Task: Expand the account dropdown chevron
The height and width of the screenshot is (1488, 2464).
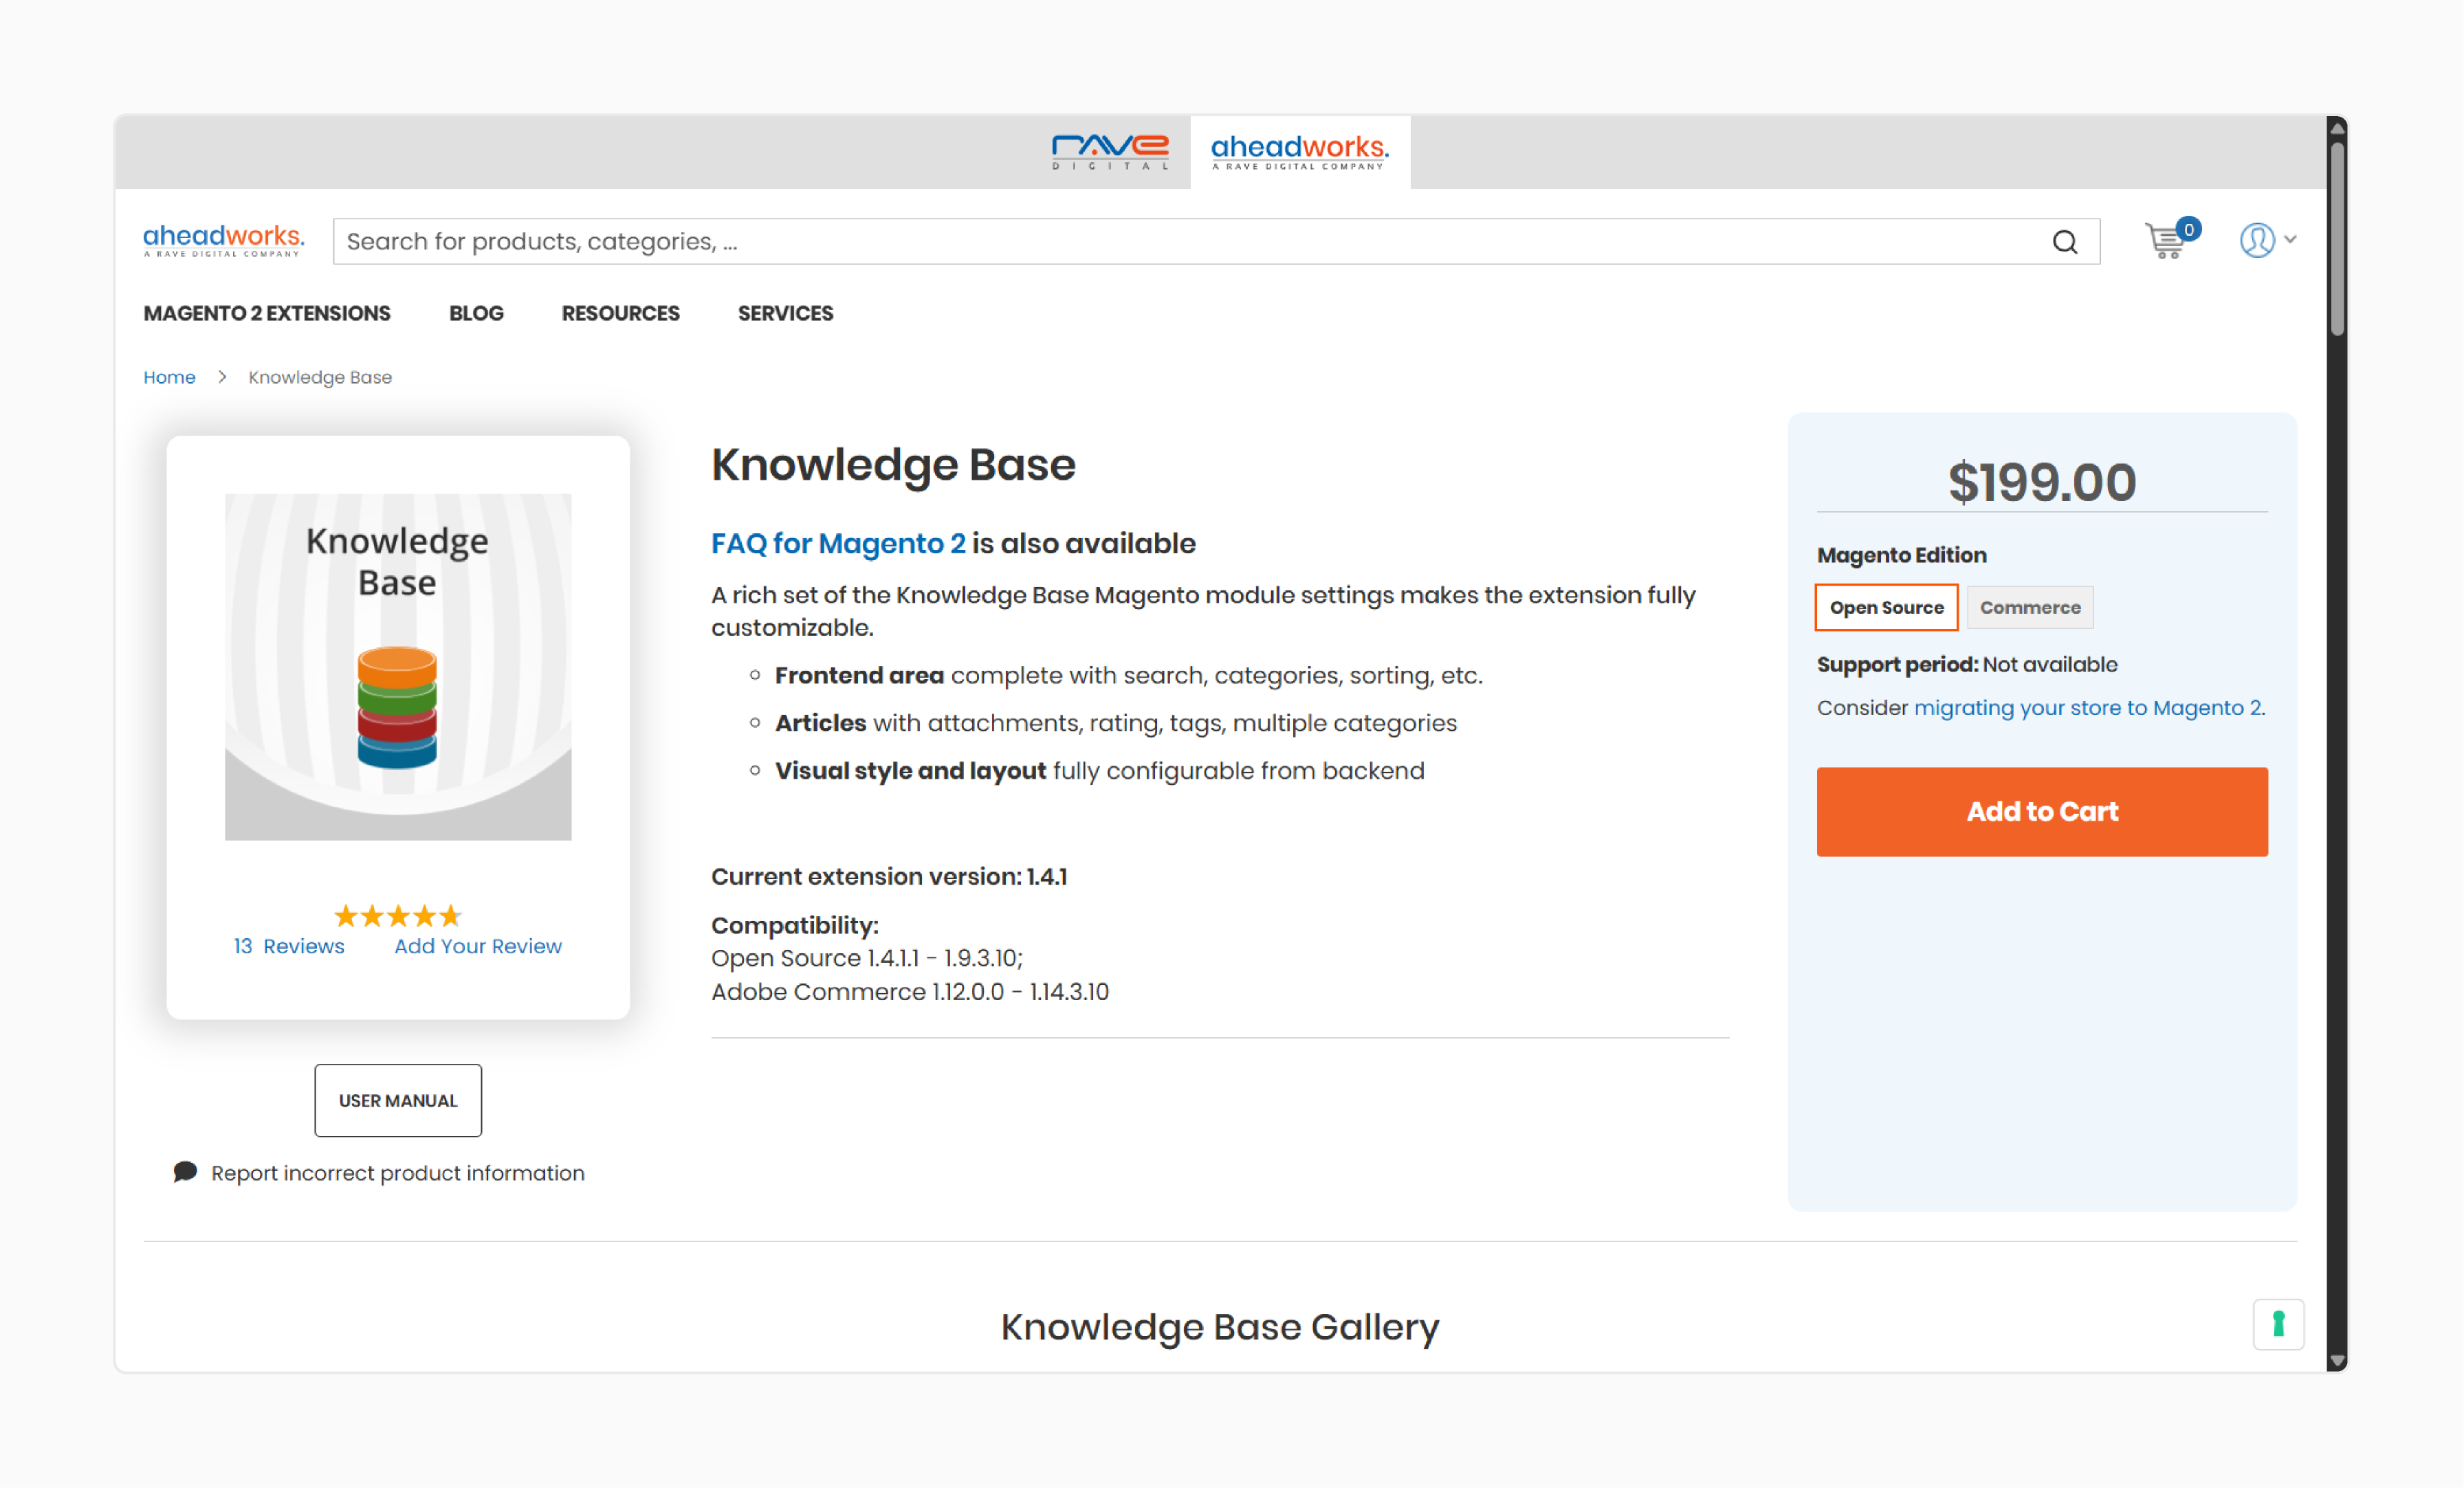Action: click(x=2291, y=240)
